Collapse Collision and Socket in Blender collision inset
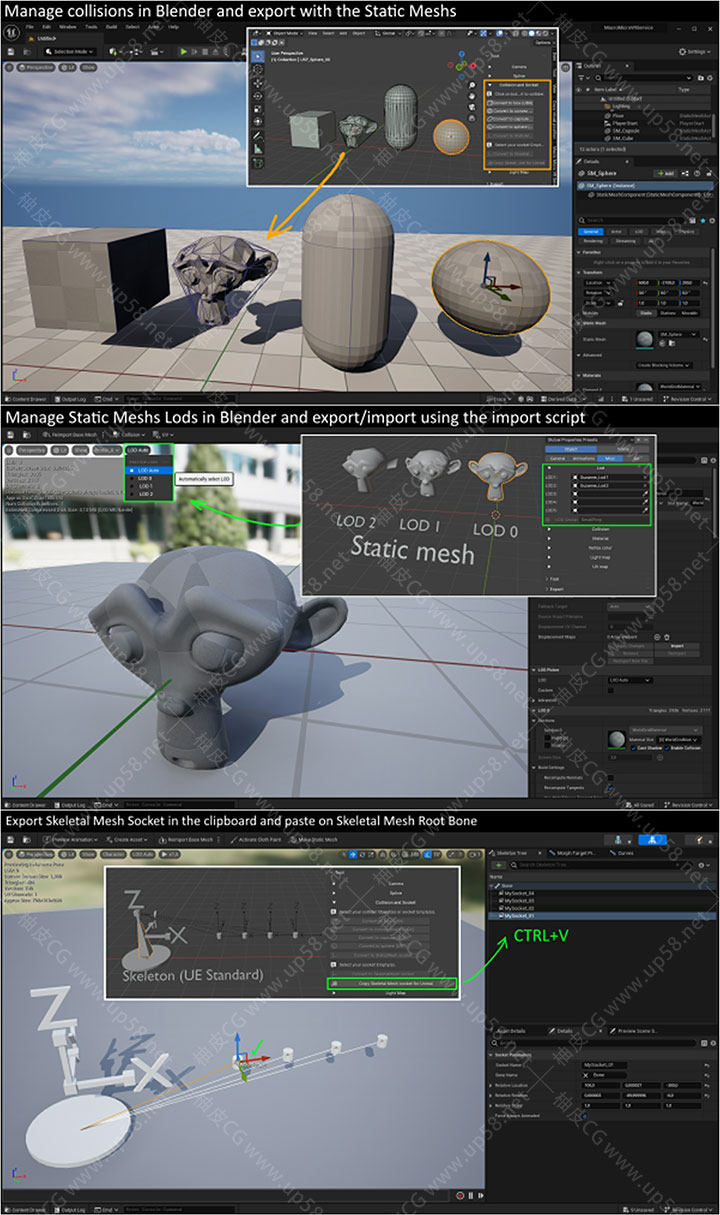720x1215 pixels. pos(490,86)
